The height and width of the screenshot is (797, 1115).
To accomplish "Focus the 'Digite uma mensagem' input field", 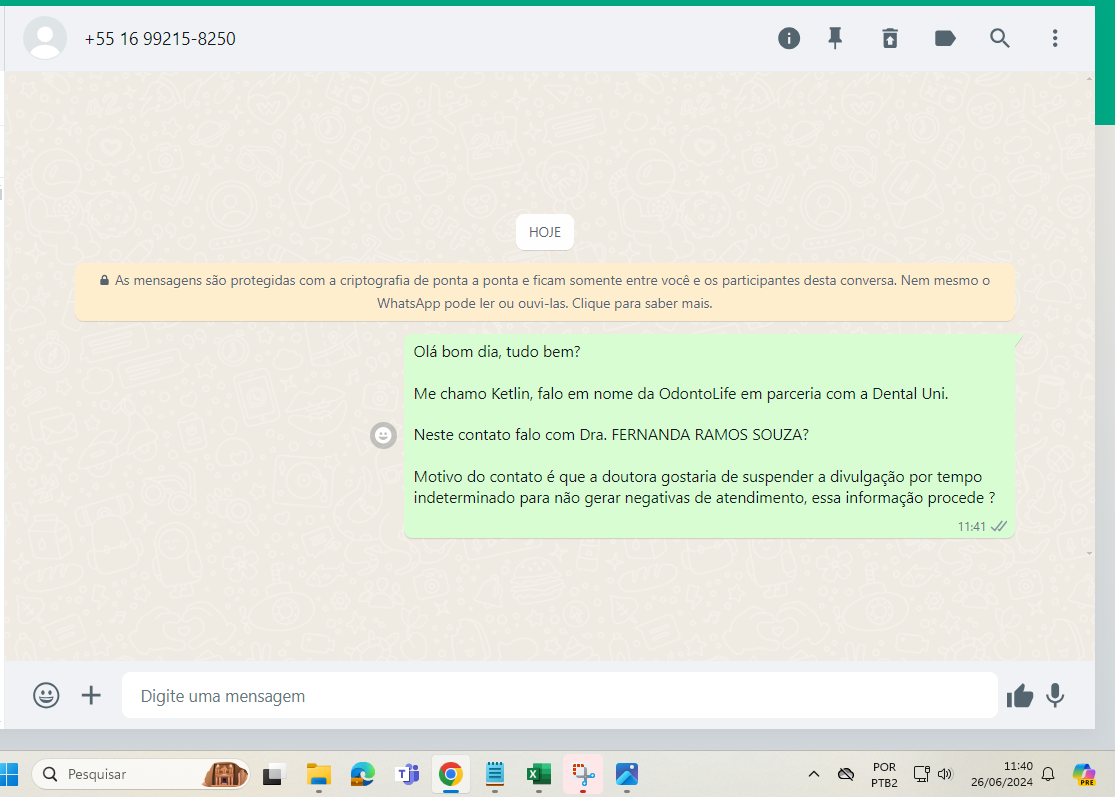I will click(x=560, y=695).
